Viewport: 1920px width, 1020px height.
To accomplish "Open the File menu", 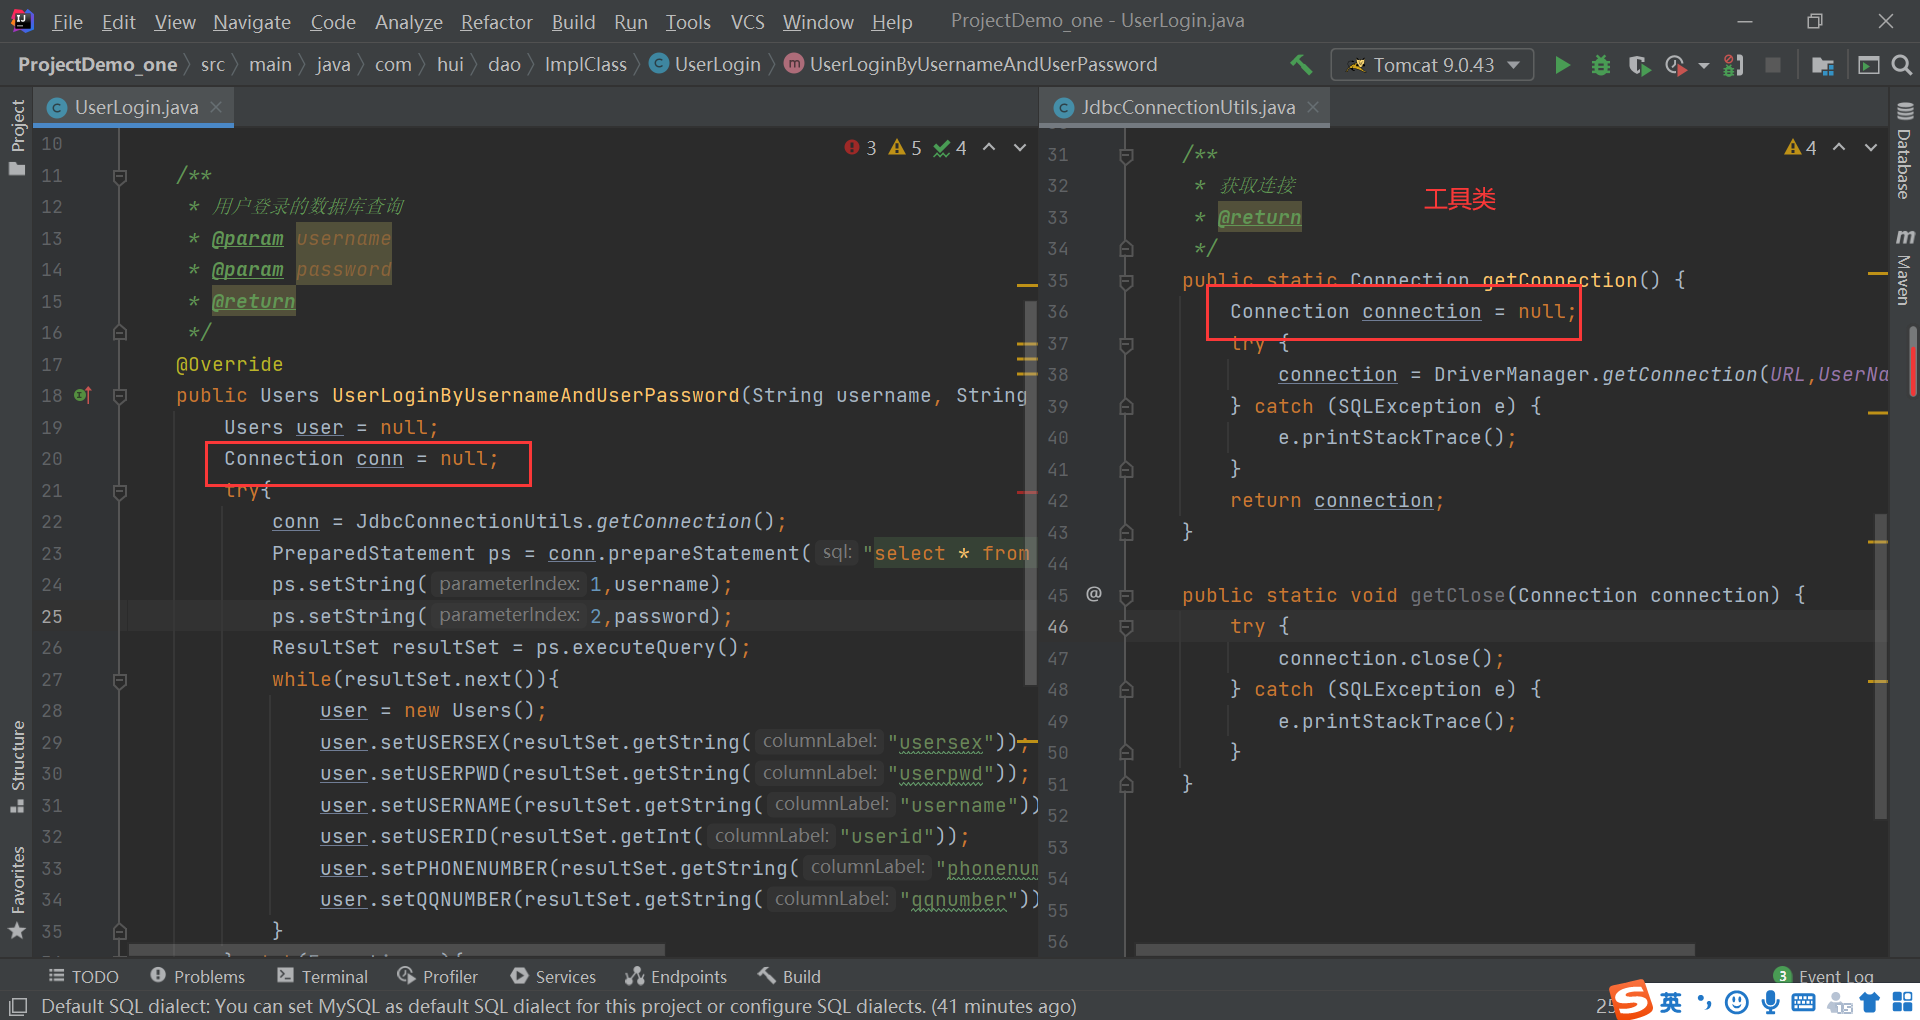I will (x=67, y=22).
